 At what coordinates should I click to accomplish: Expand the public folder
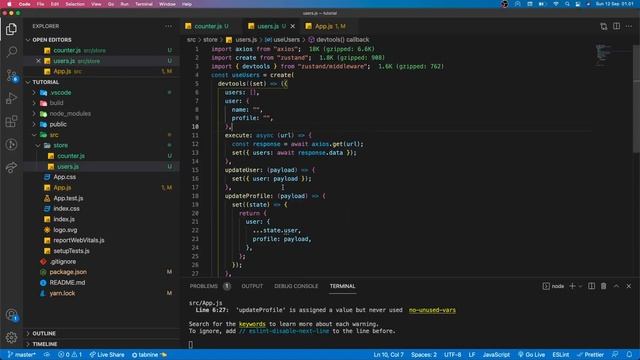click(58, 124)
